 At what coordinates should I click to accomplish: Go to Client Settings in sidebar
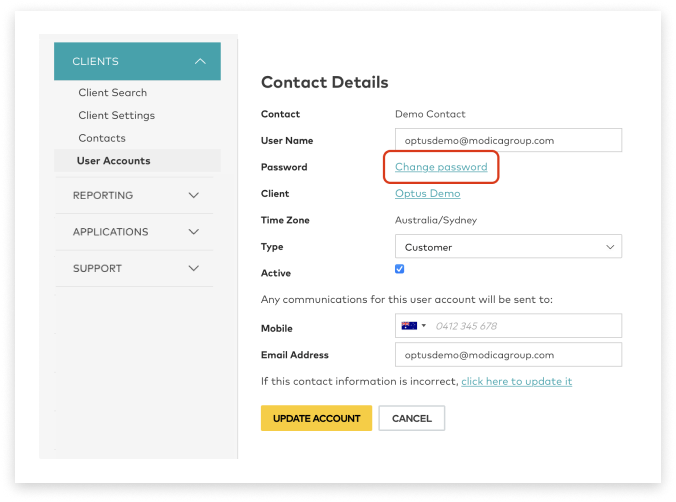116,116
